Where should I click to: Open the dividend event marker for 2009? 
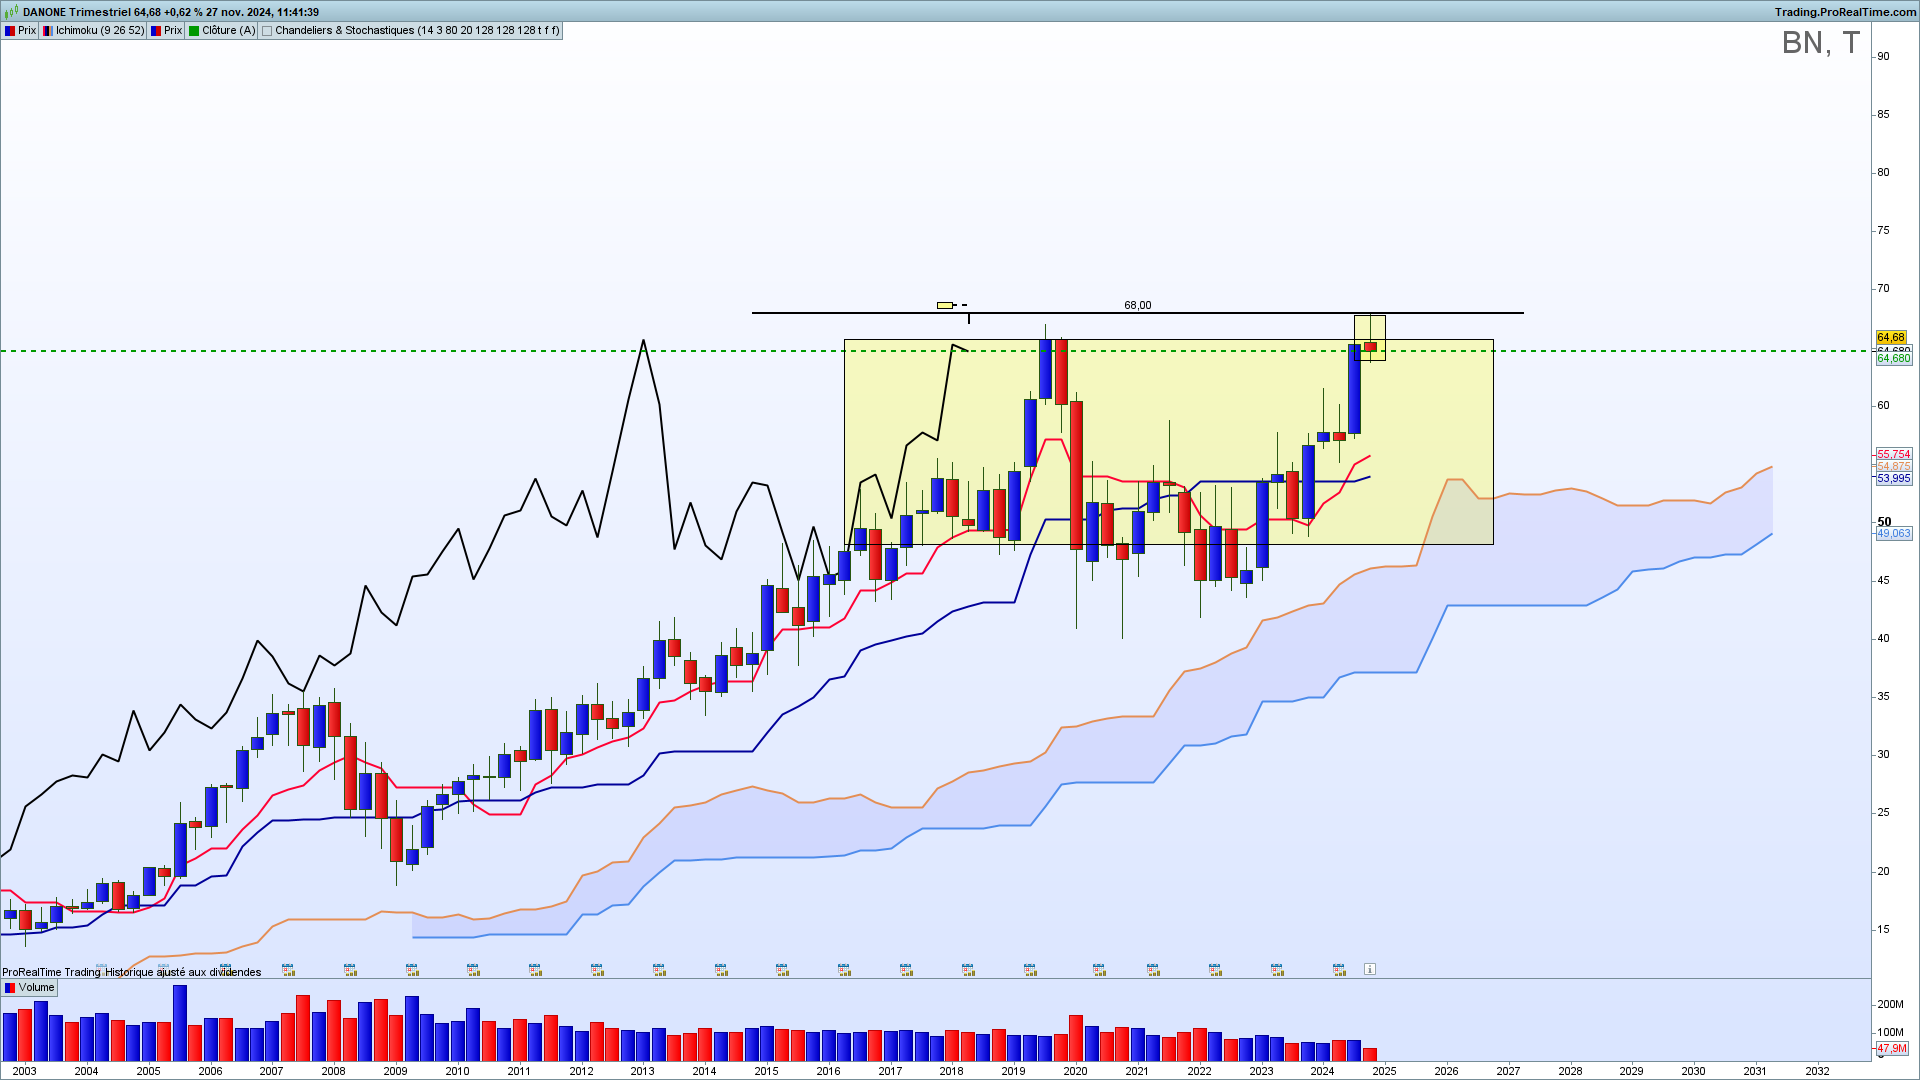pos(412,969)
